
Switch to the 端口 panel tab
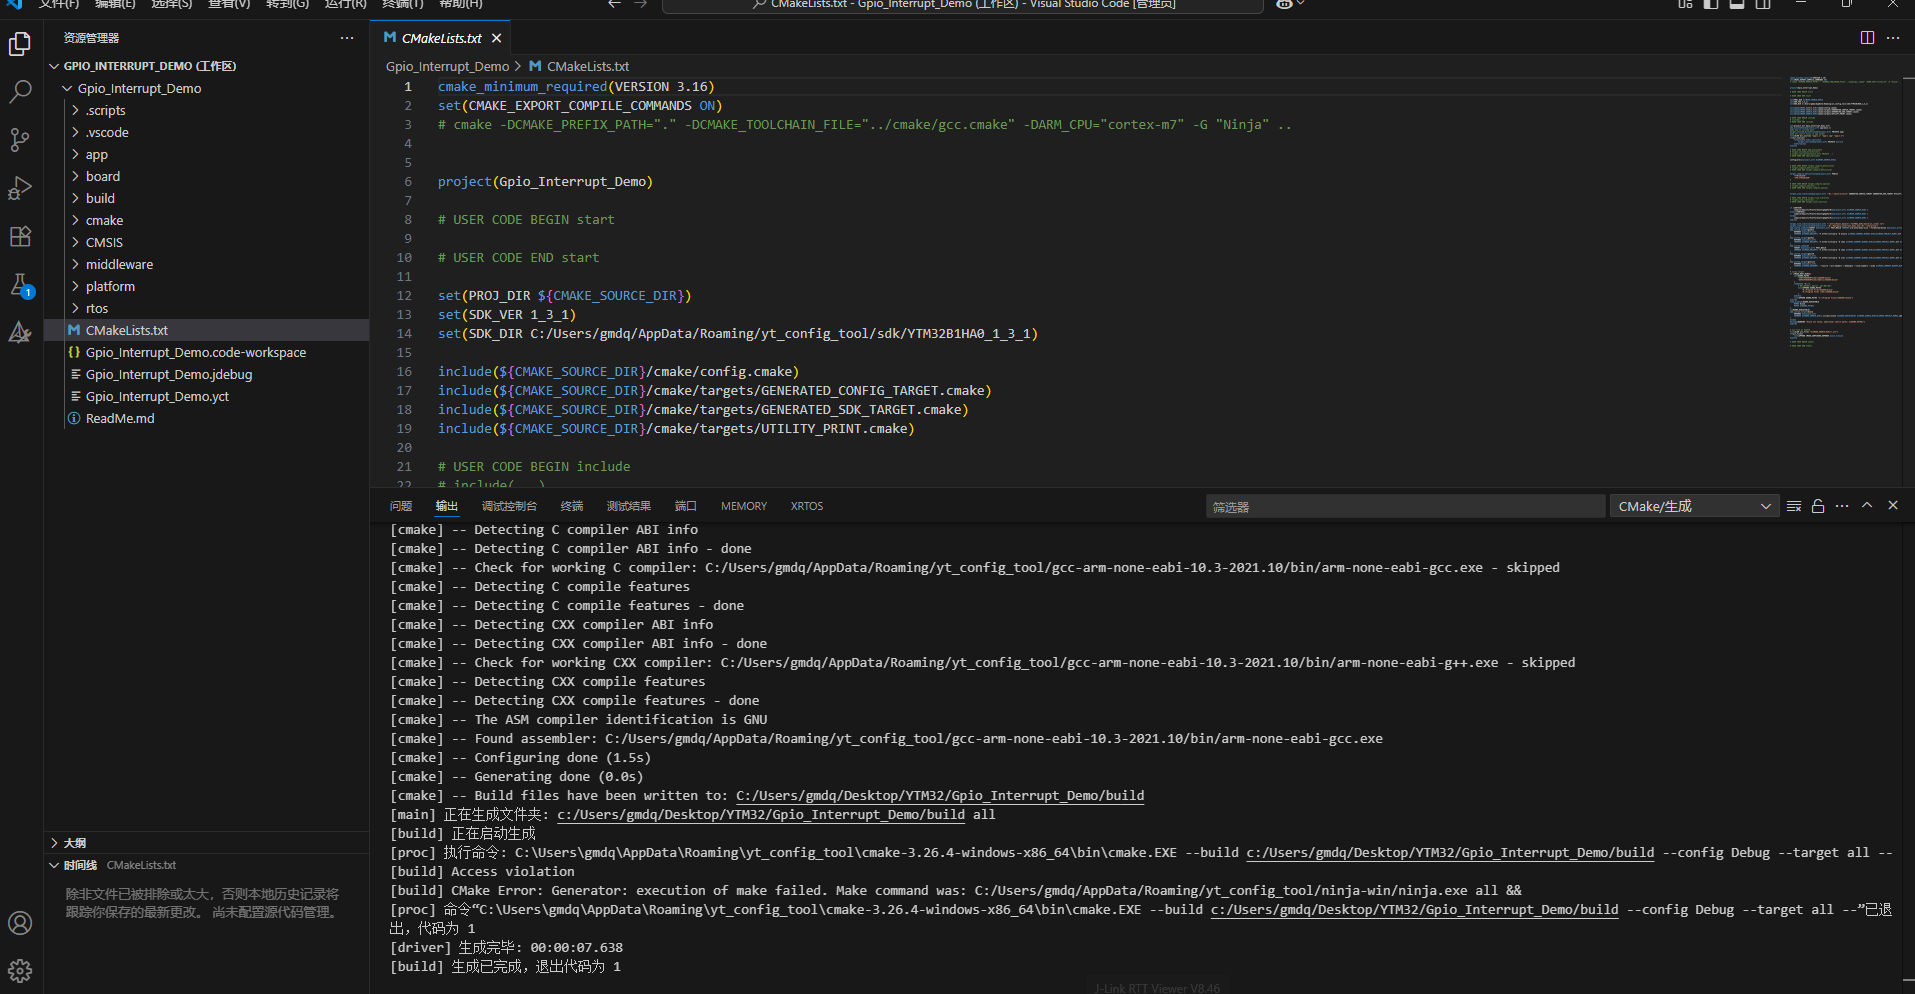[x=686, y=506]
